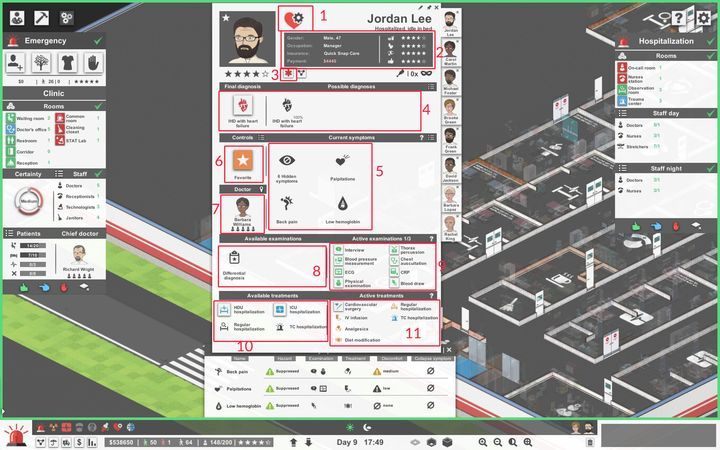720x450 pixels.
Task: Switch to night with the moon icon
Action: coord(367,428)
